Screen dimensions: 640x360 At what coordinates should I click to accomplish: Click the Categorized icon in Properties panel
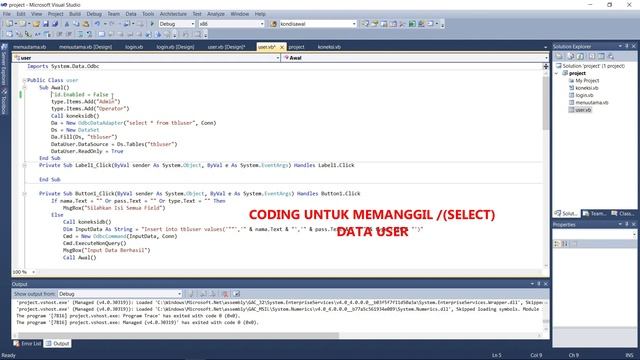point(557,244)
